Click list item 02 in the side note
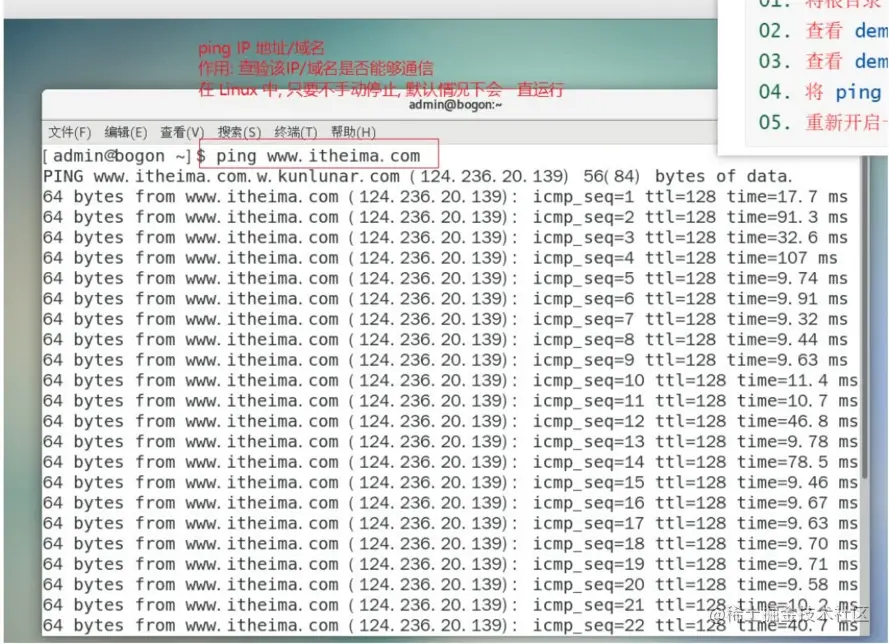The height and width of the screenshot is (644, 889). [x=823, y=31]
